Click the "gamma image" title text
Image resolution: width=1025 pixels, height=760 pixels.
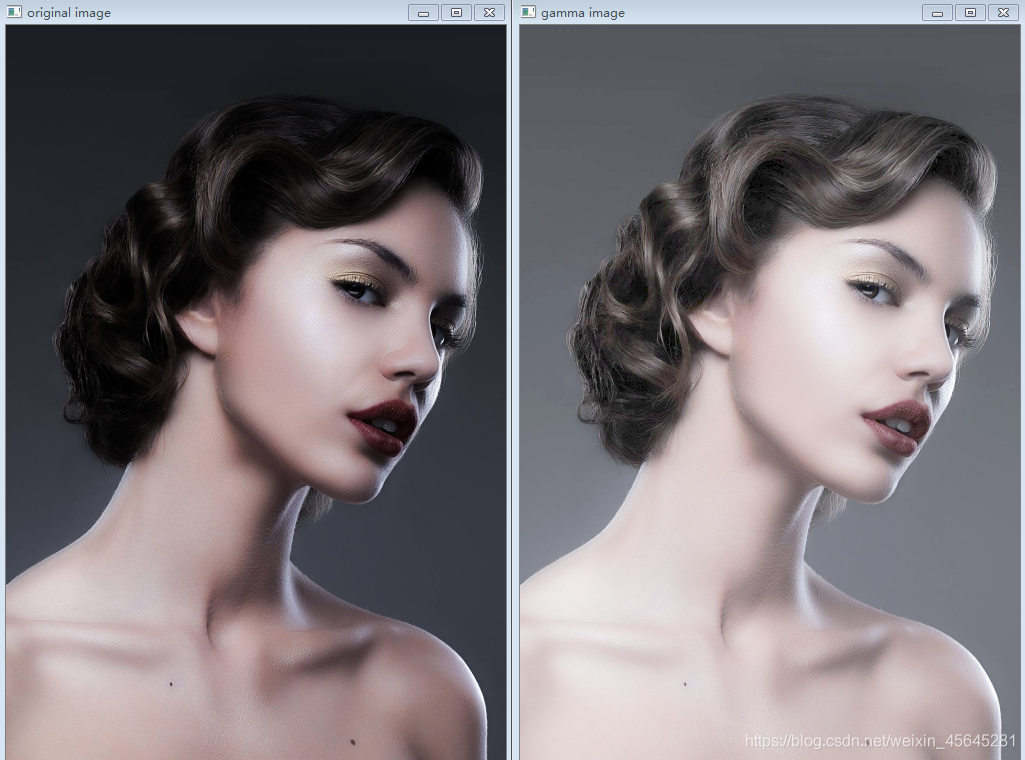(582, 13)
